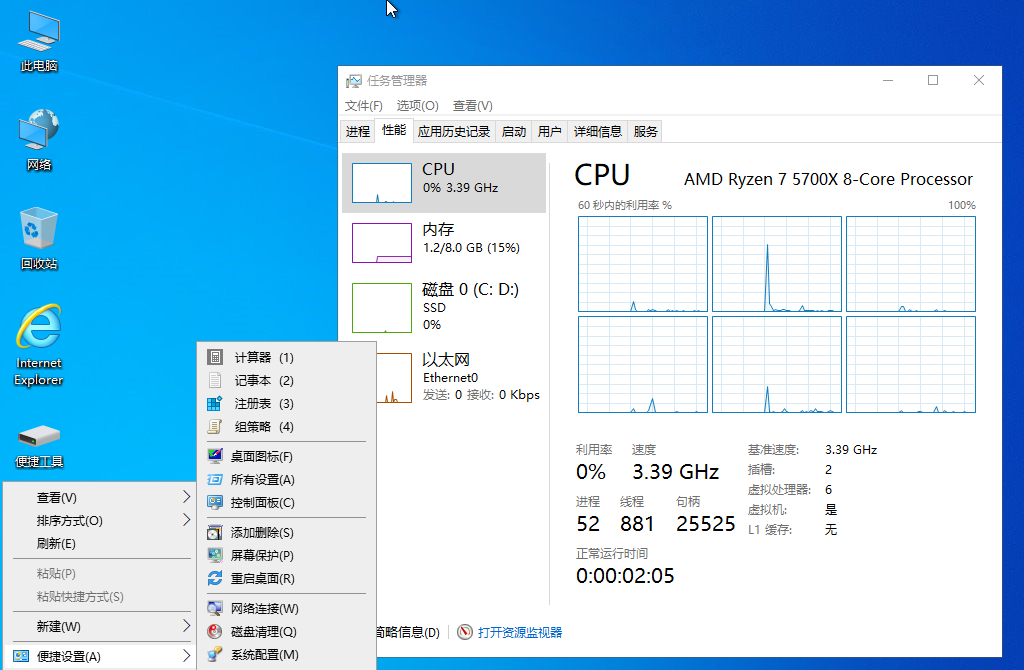
Task: Choose 查看(V) in the desktop context menu
Action: pyautogui.click(x=98, y=498)
